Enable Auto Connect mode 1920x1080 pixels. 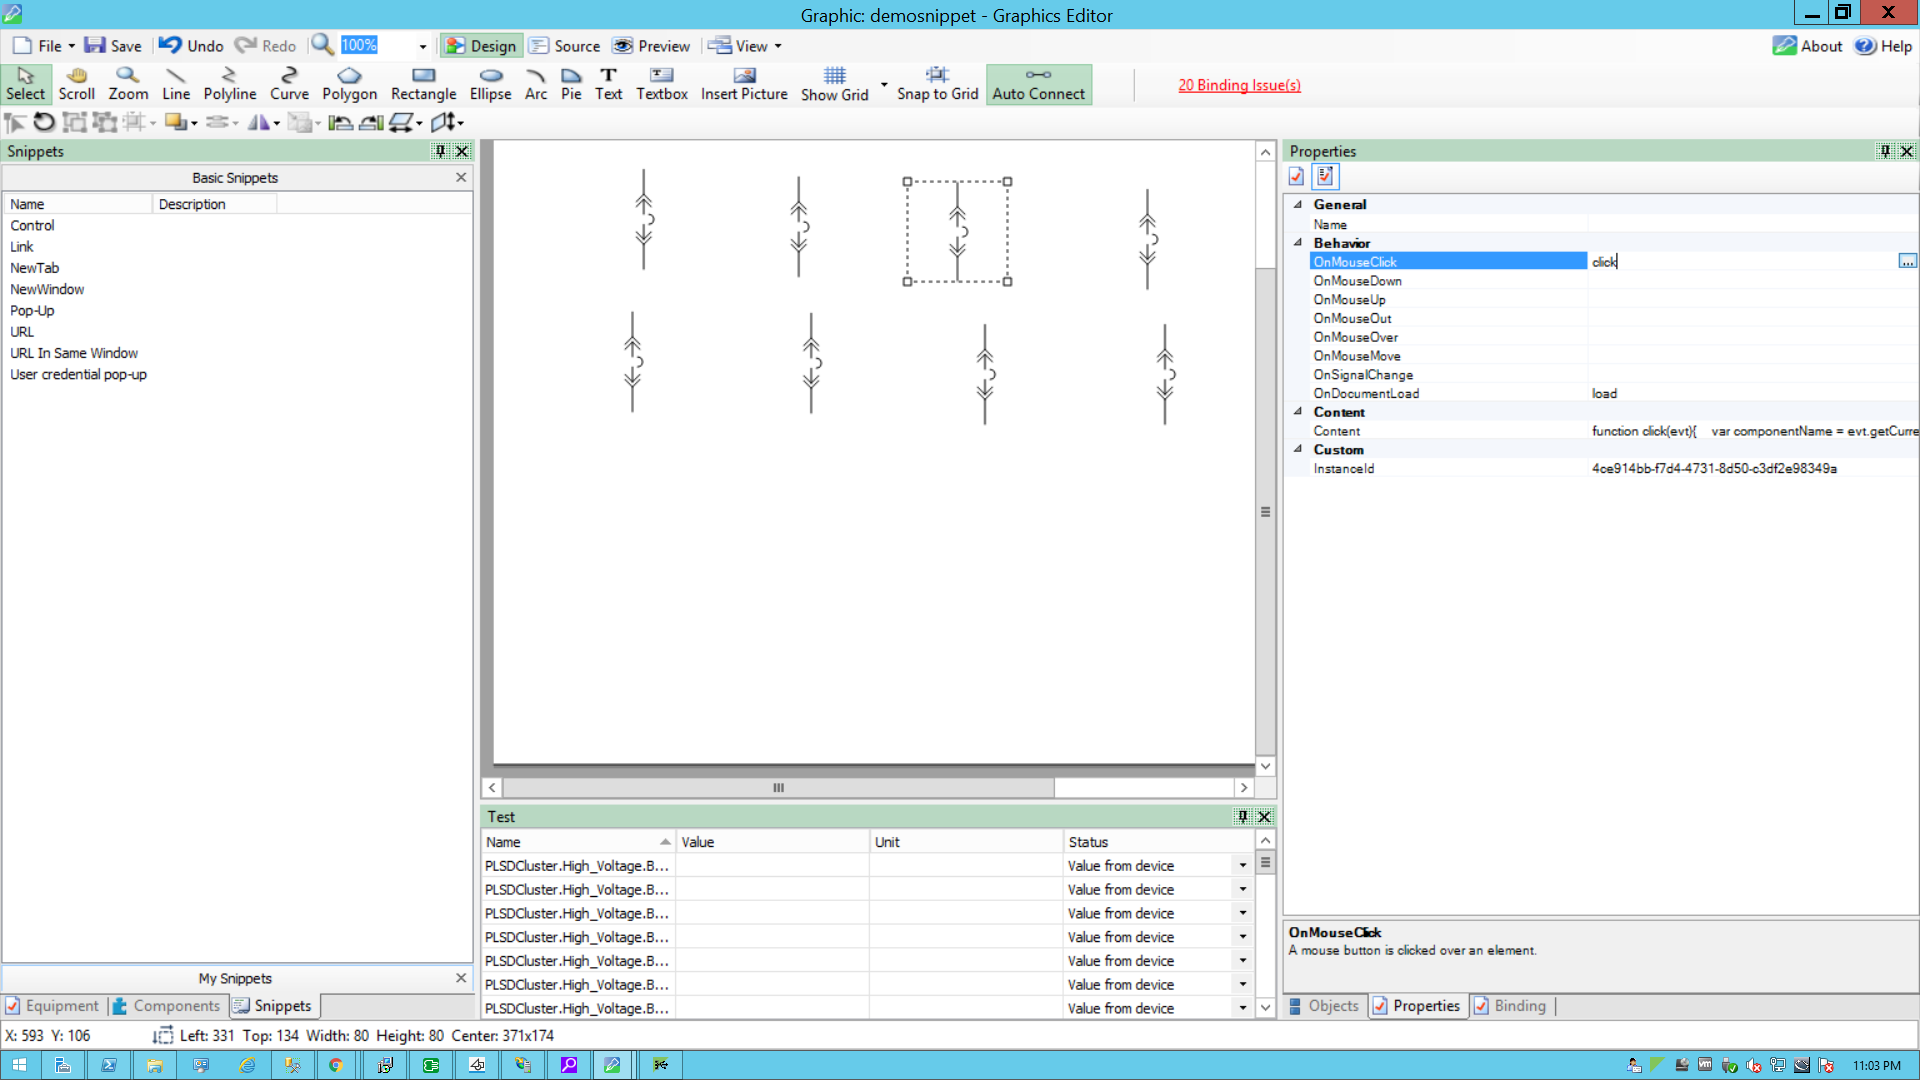pos(1038,84)
